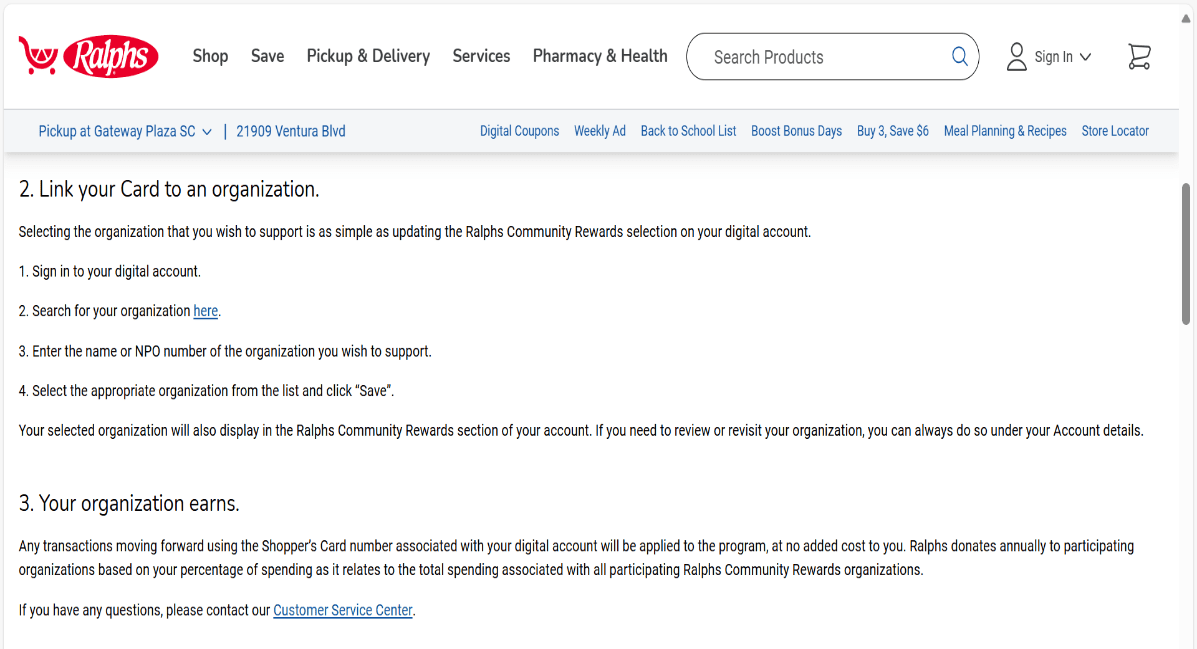
Task: Go to Meal Planning & Recipes
Action: (x=1005, y=131)
